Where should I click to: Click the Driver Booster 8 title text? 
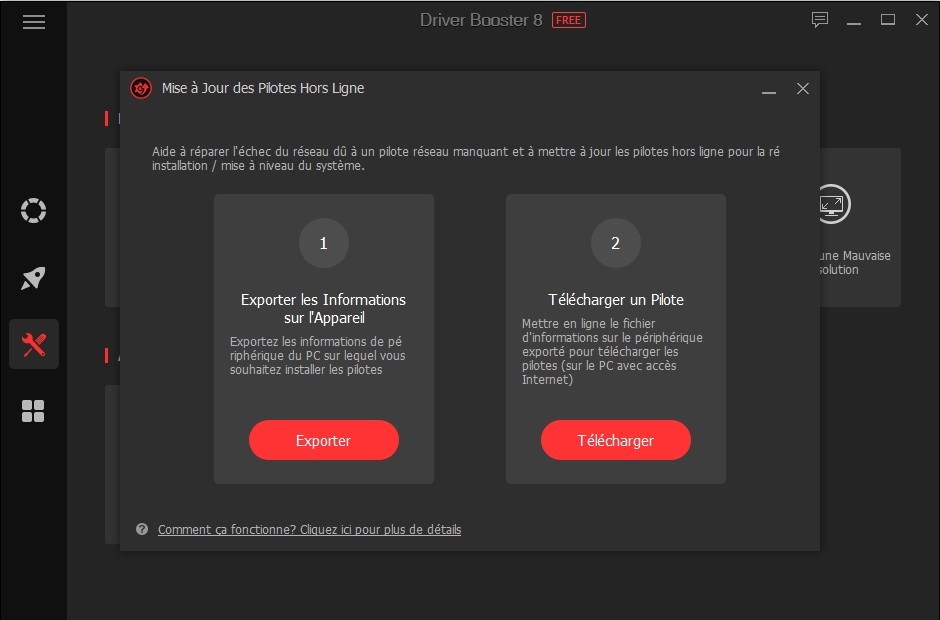coord(481,20)
